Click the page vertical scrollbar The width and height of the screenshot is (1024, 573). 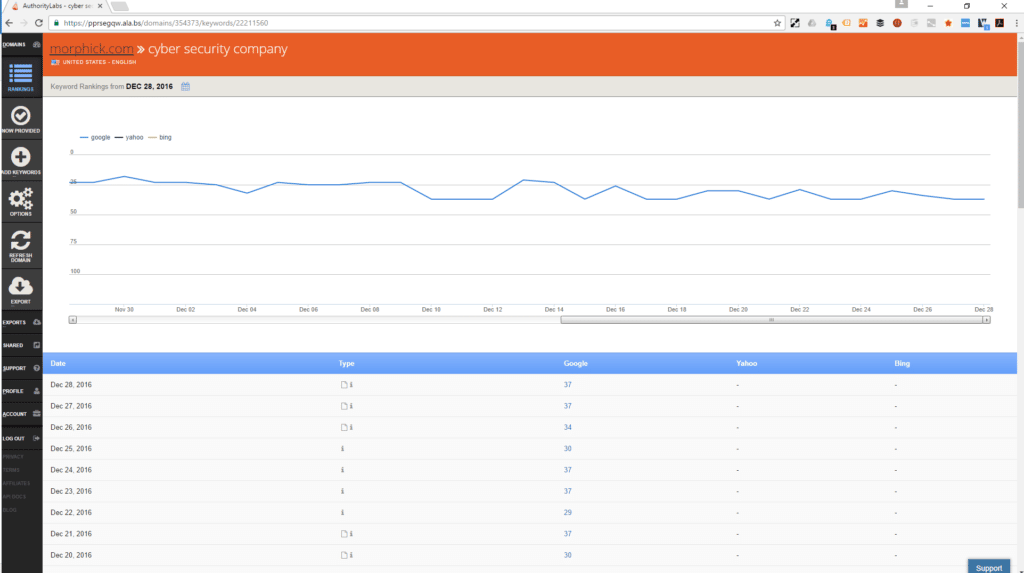tap(1020, 124)
